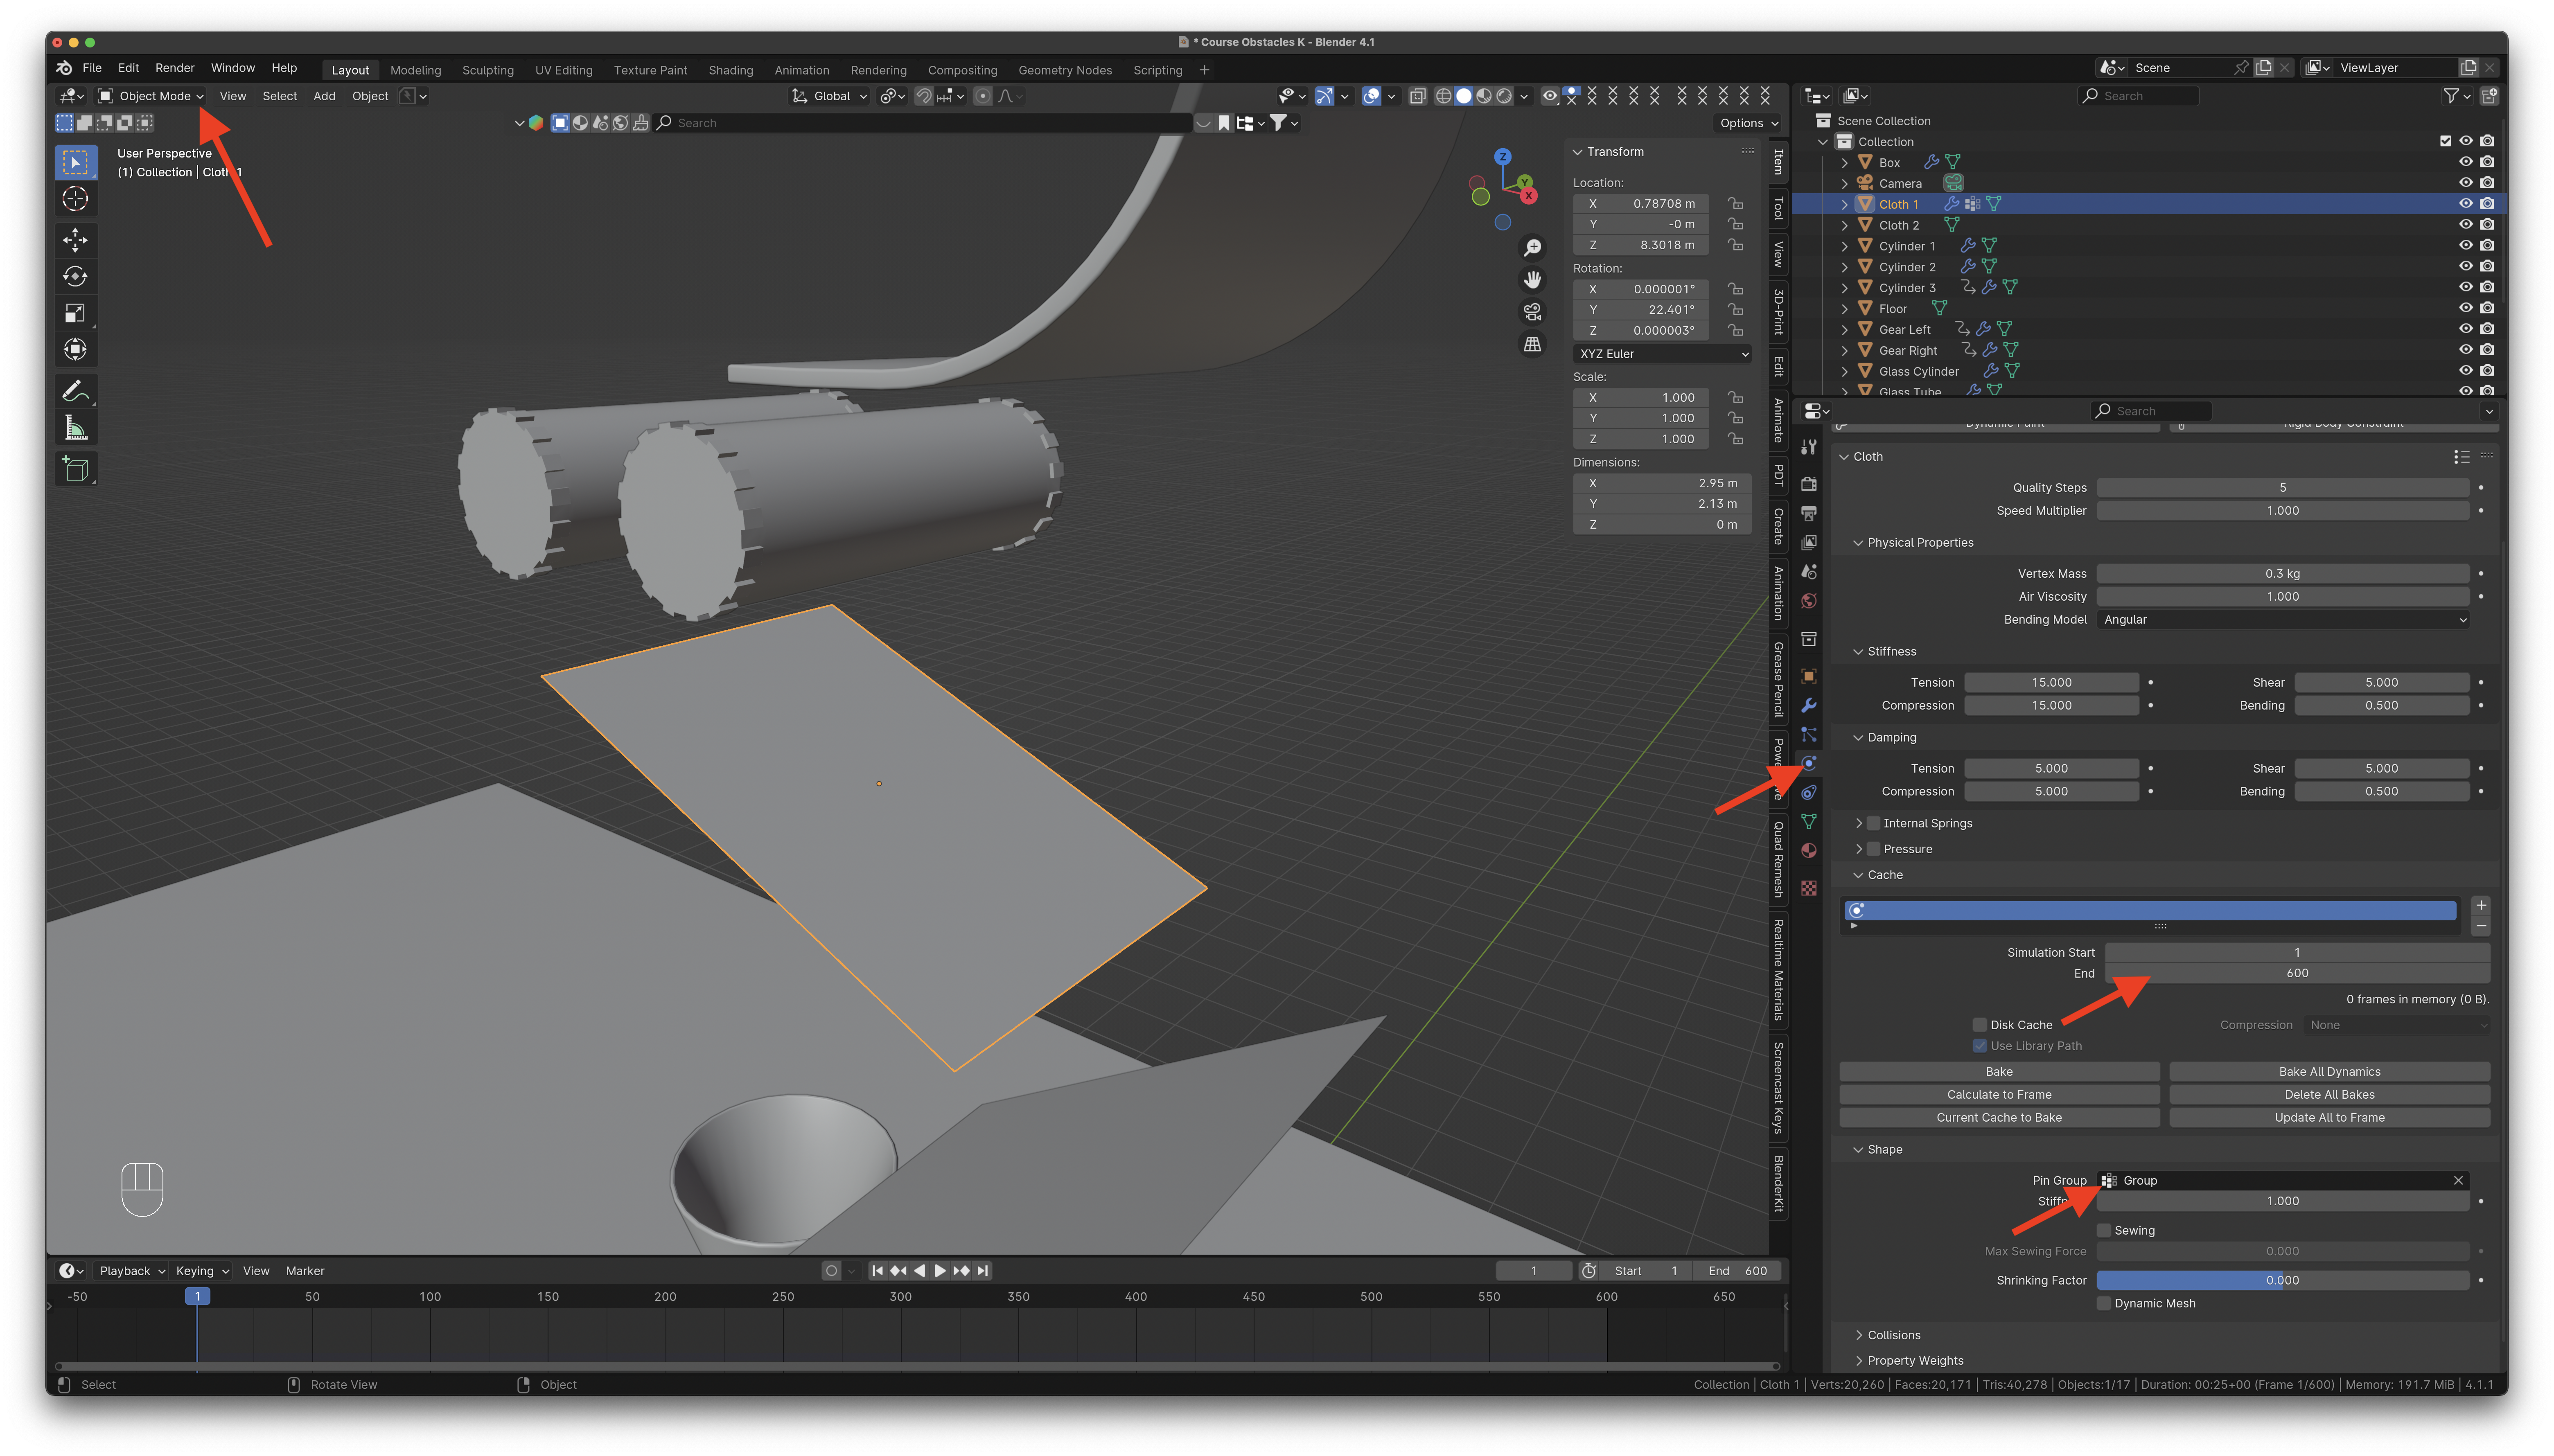Open the Physics properties tab icon
The width and height of the screenshot is (2554, 1456).
click(x=1809, y=763)
